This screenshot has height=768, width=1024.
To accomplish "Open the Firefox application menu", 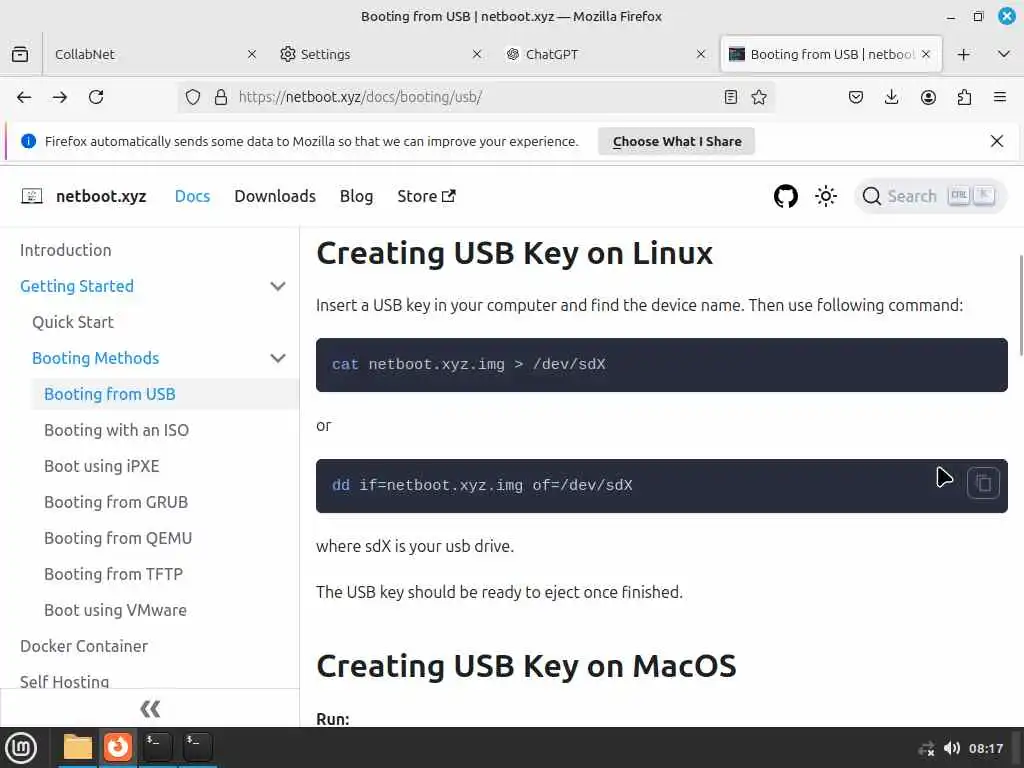I will [999, 97].
